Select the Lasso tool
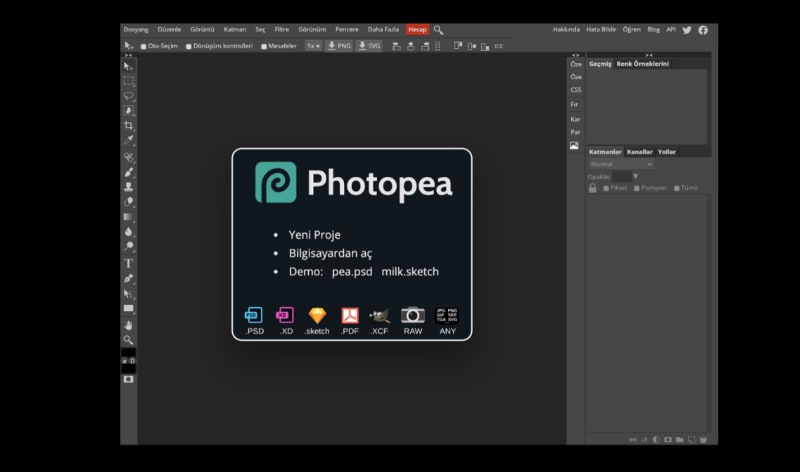Image resolution: width=800 pixels, height=472 pixels. tap(128, 96)
